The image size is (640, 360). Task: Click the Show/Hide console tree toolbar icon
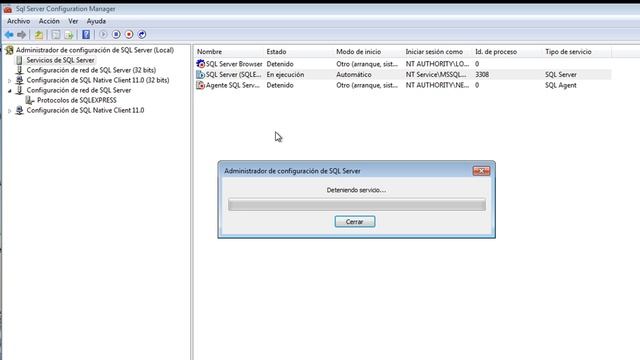[56, 35]
